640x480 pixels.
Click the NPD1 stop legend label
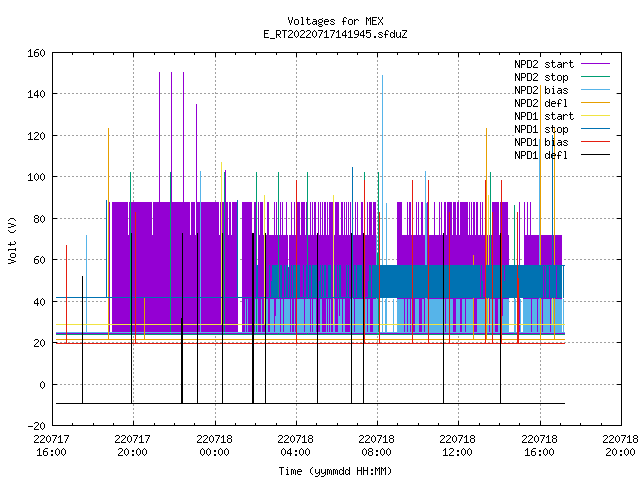click(x=541, y=129)
